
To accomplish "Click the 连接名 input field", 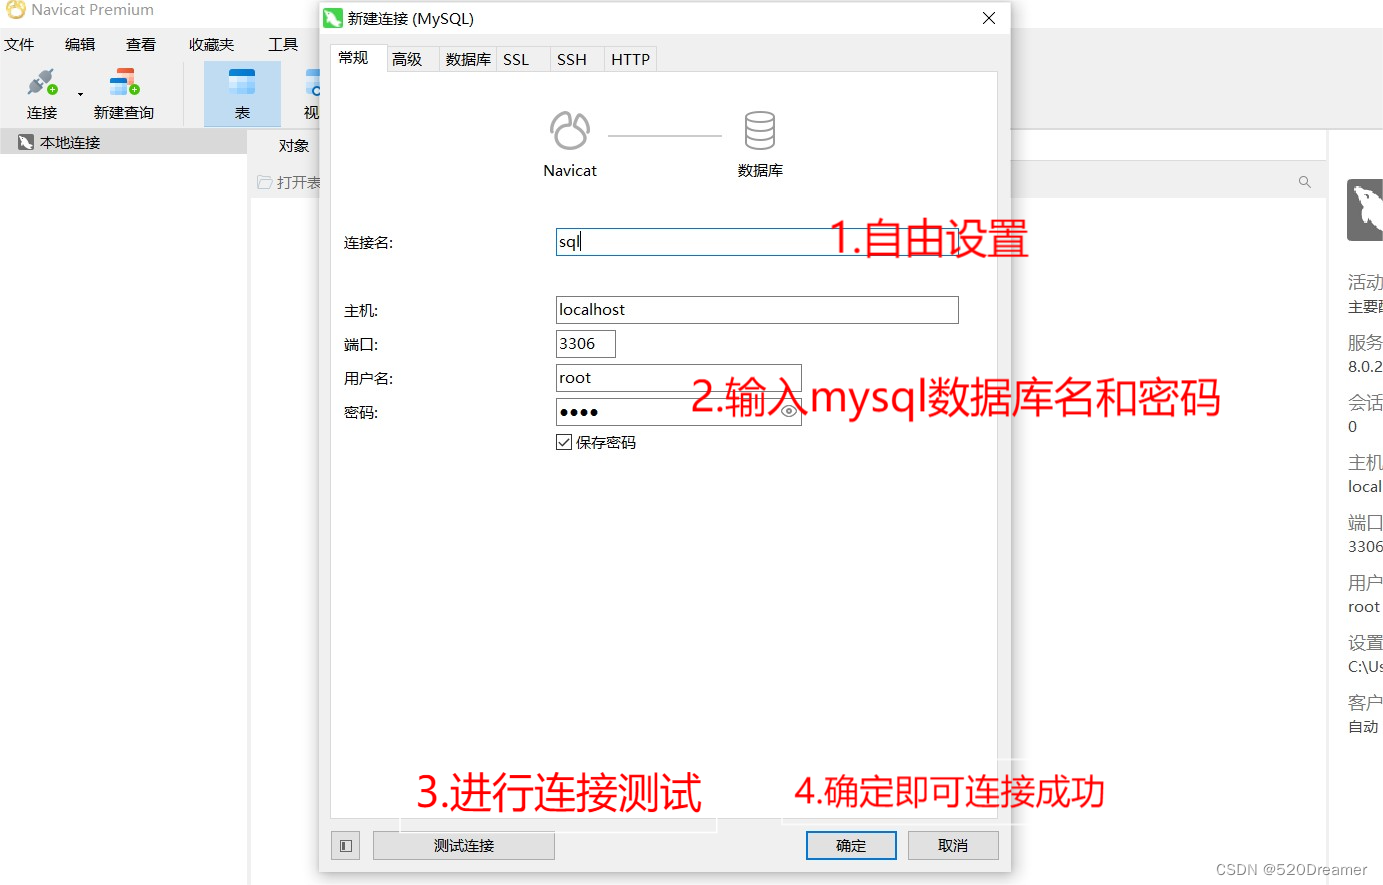I will click(757, 242).
